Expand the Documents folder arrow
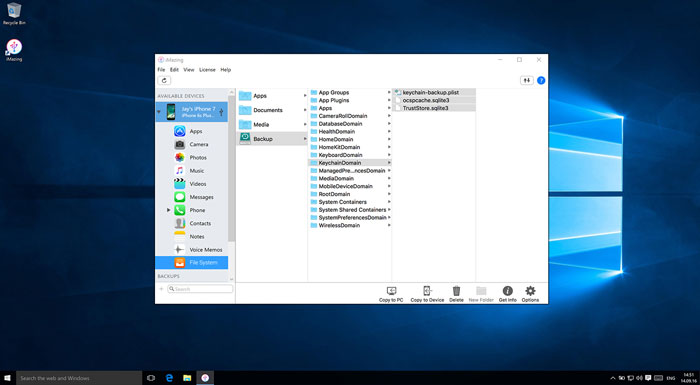700x385 pixels. coord(305,110)
